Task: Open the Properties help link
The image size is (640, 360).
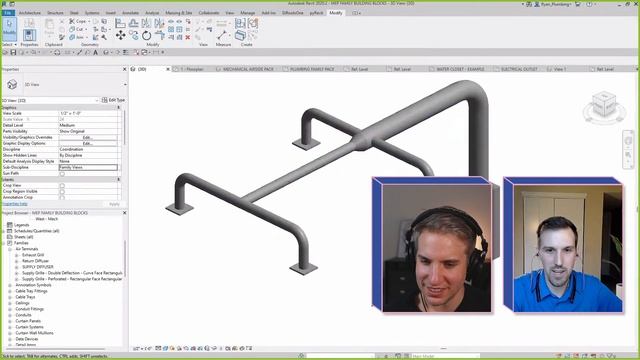Action: click(15, 204)
